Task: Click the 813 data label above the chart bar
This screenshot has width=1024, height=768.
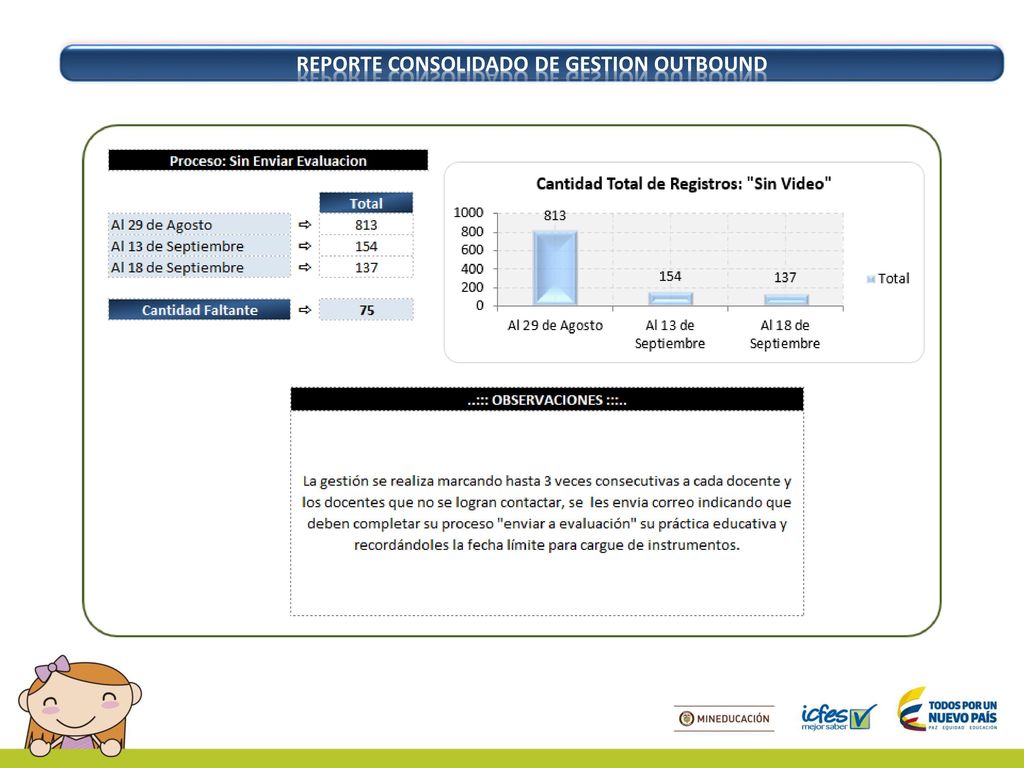Action: pyautogui.click(x=554, y=216)
